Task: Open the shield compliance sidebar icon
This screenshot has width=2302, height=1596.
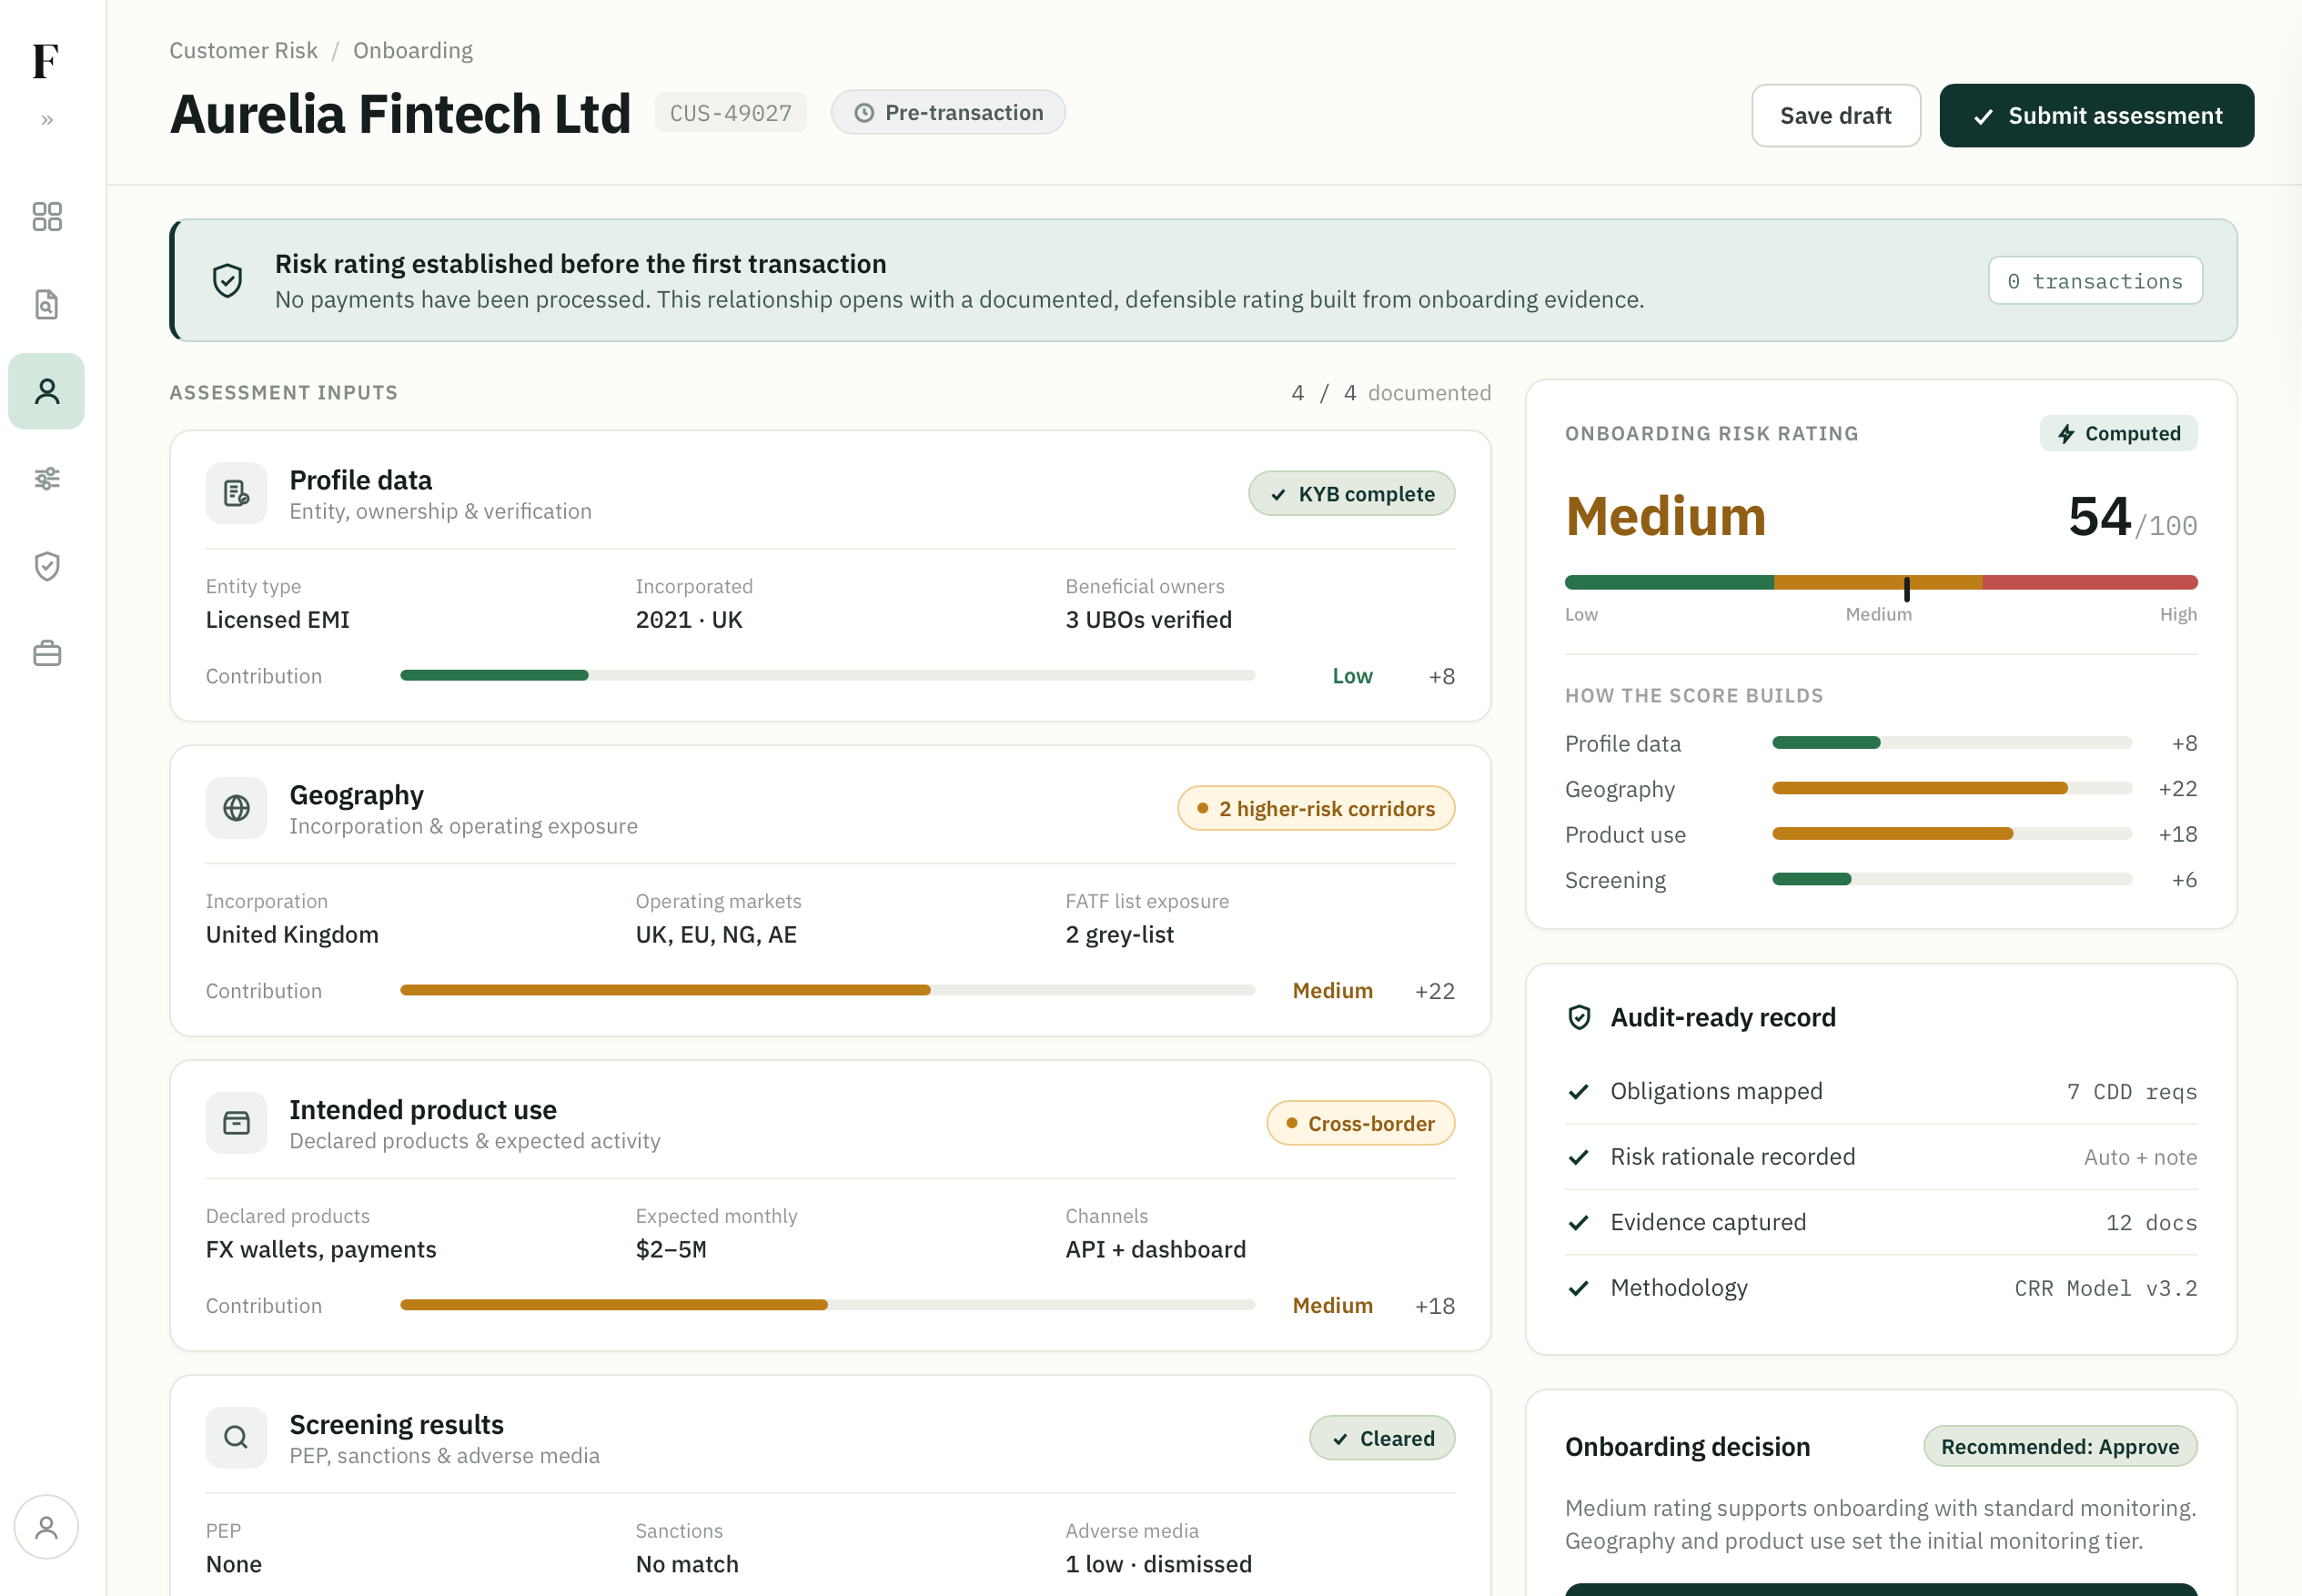Action: click(x=47, y=566)
